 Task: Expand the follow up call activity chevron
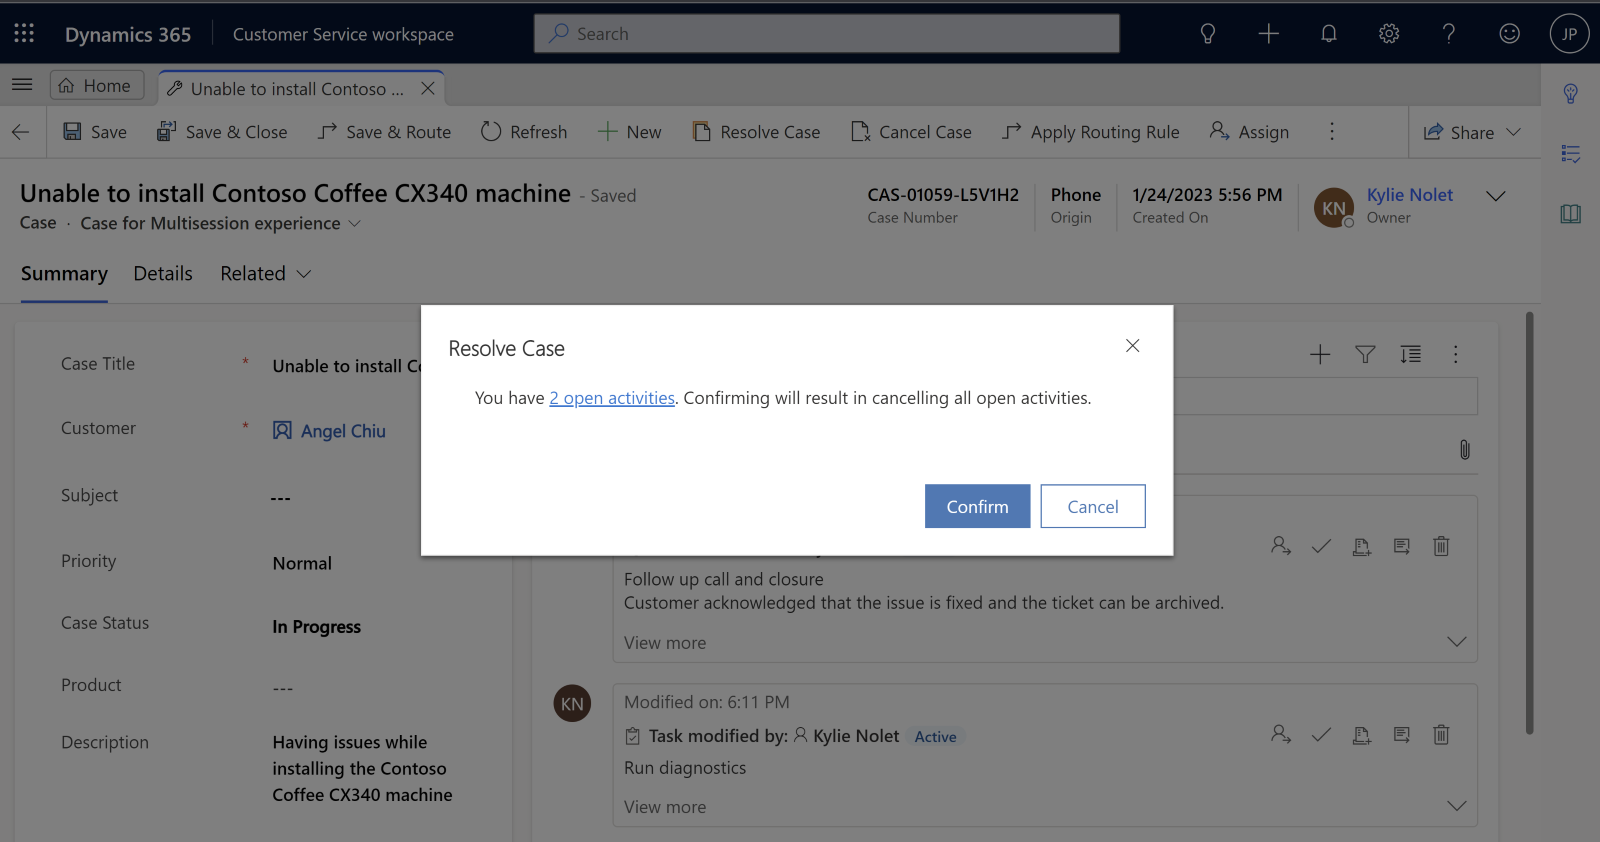pyautogui.click(x=1457, y=642)
